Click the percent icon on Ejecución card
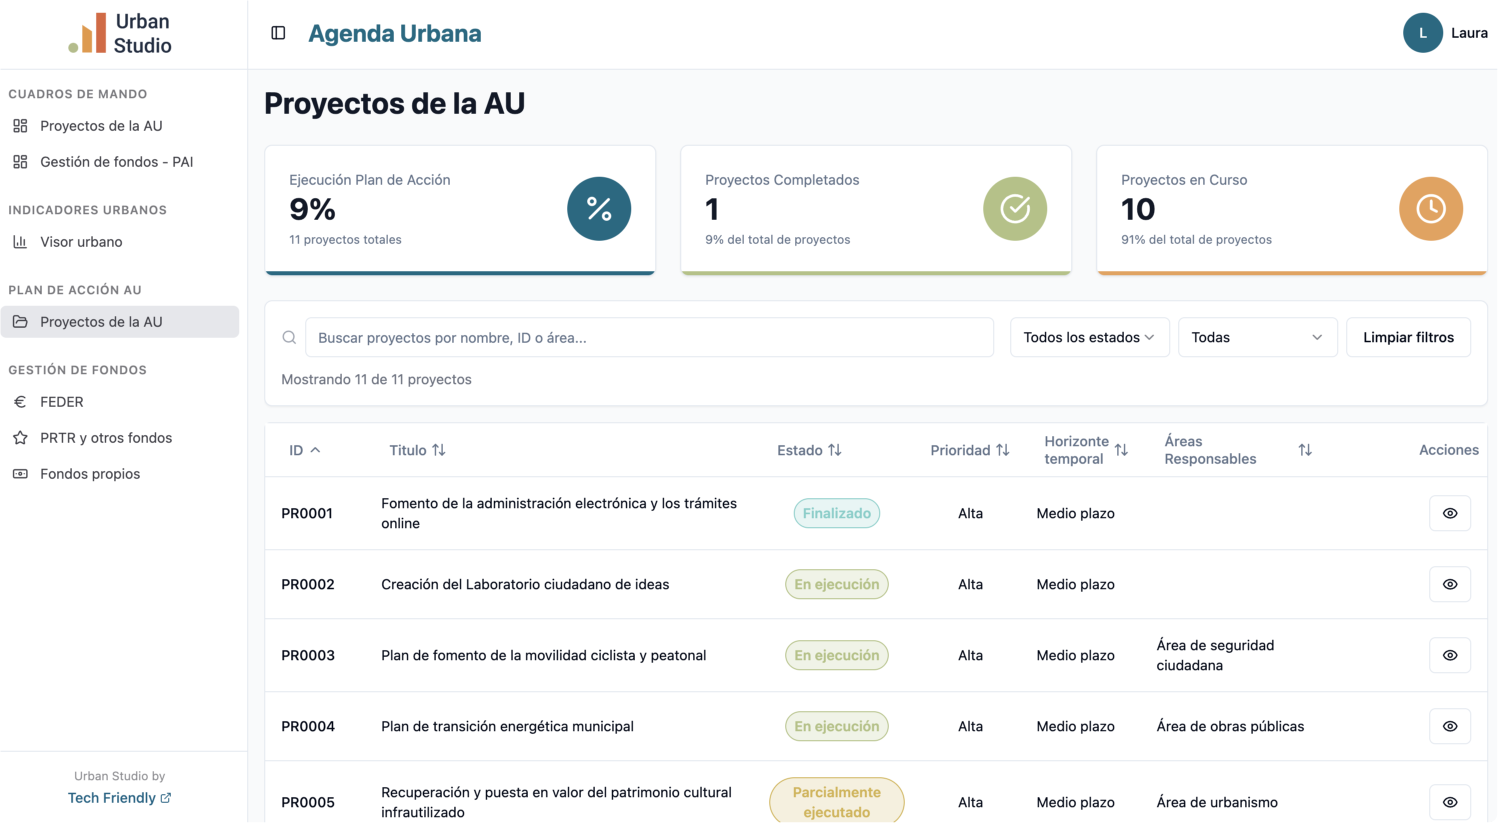 pos(599,209)
